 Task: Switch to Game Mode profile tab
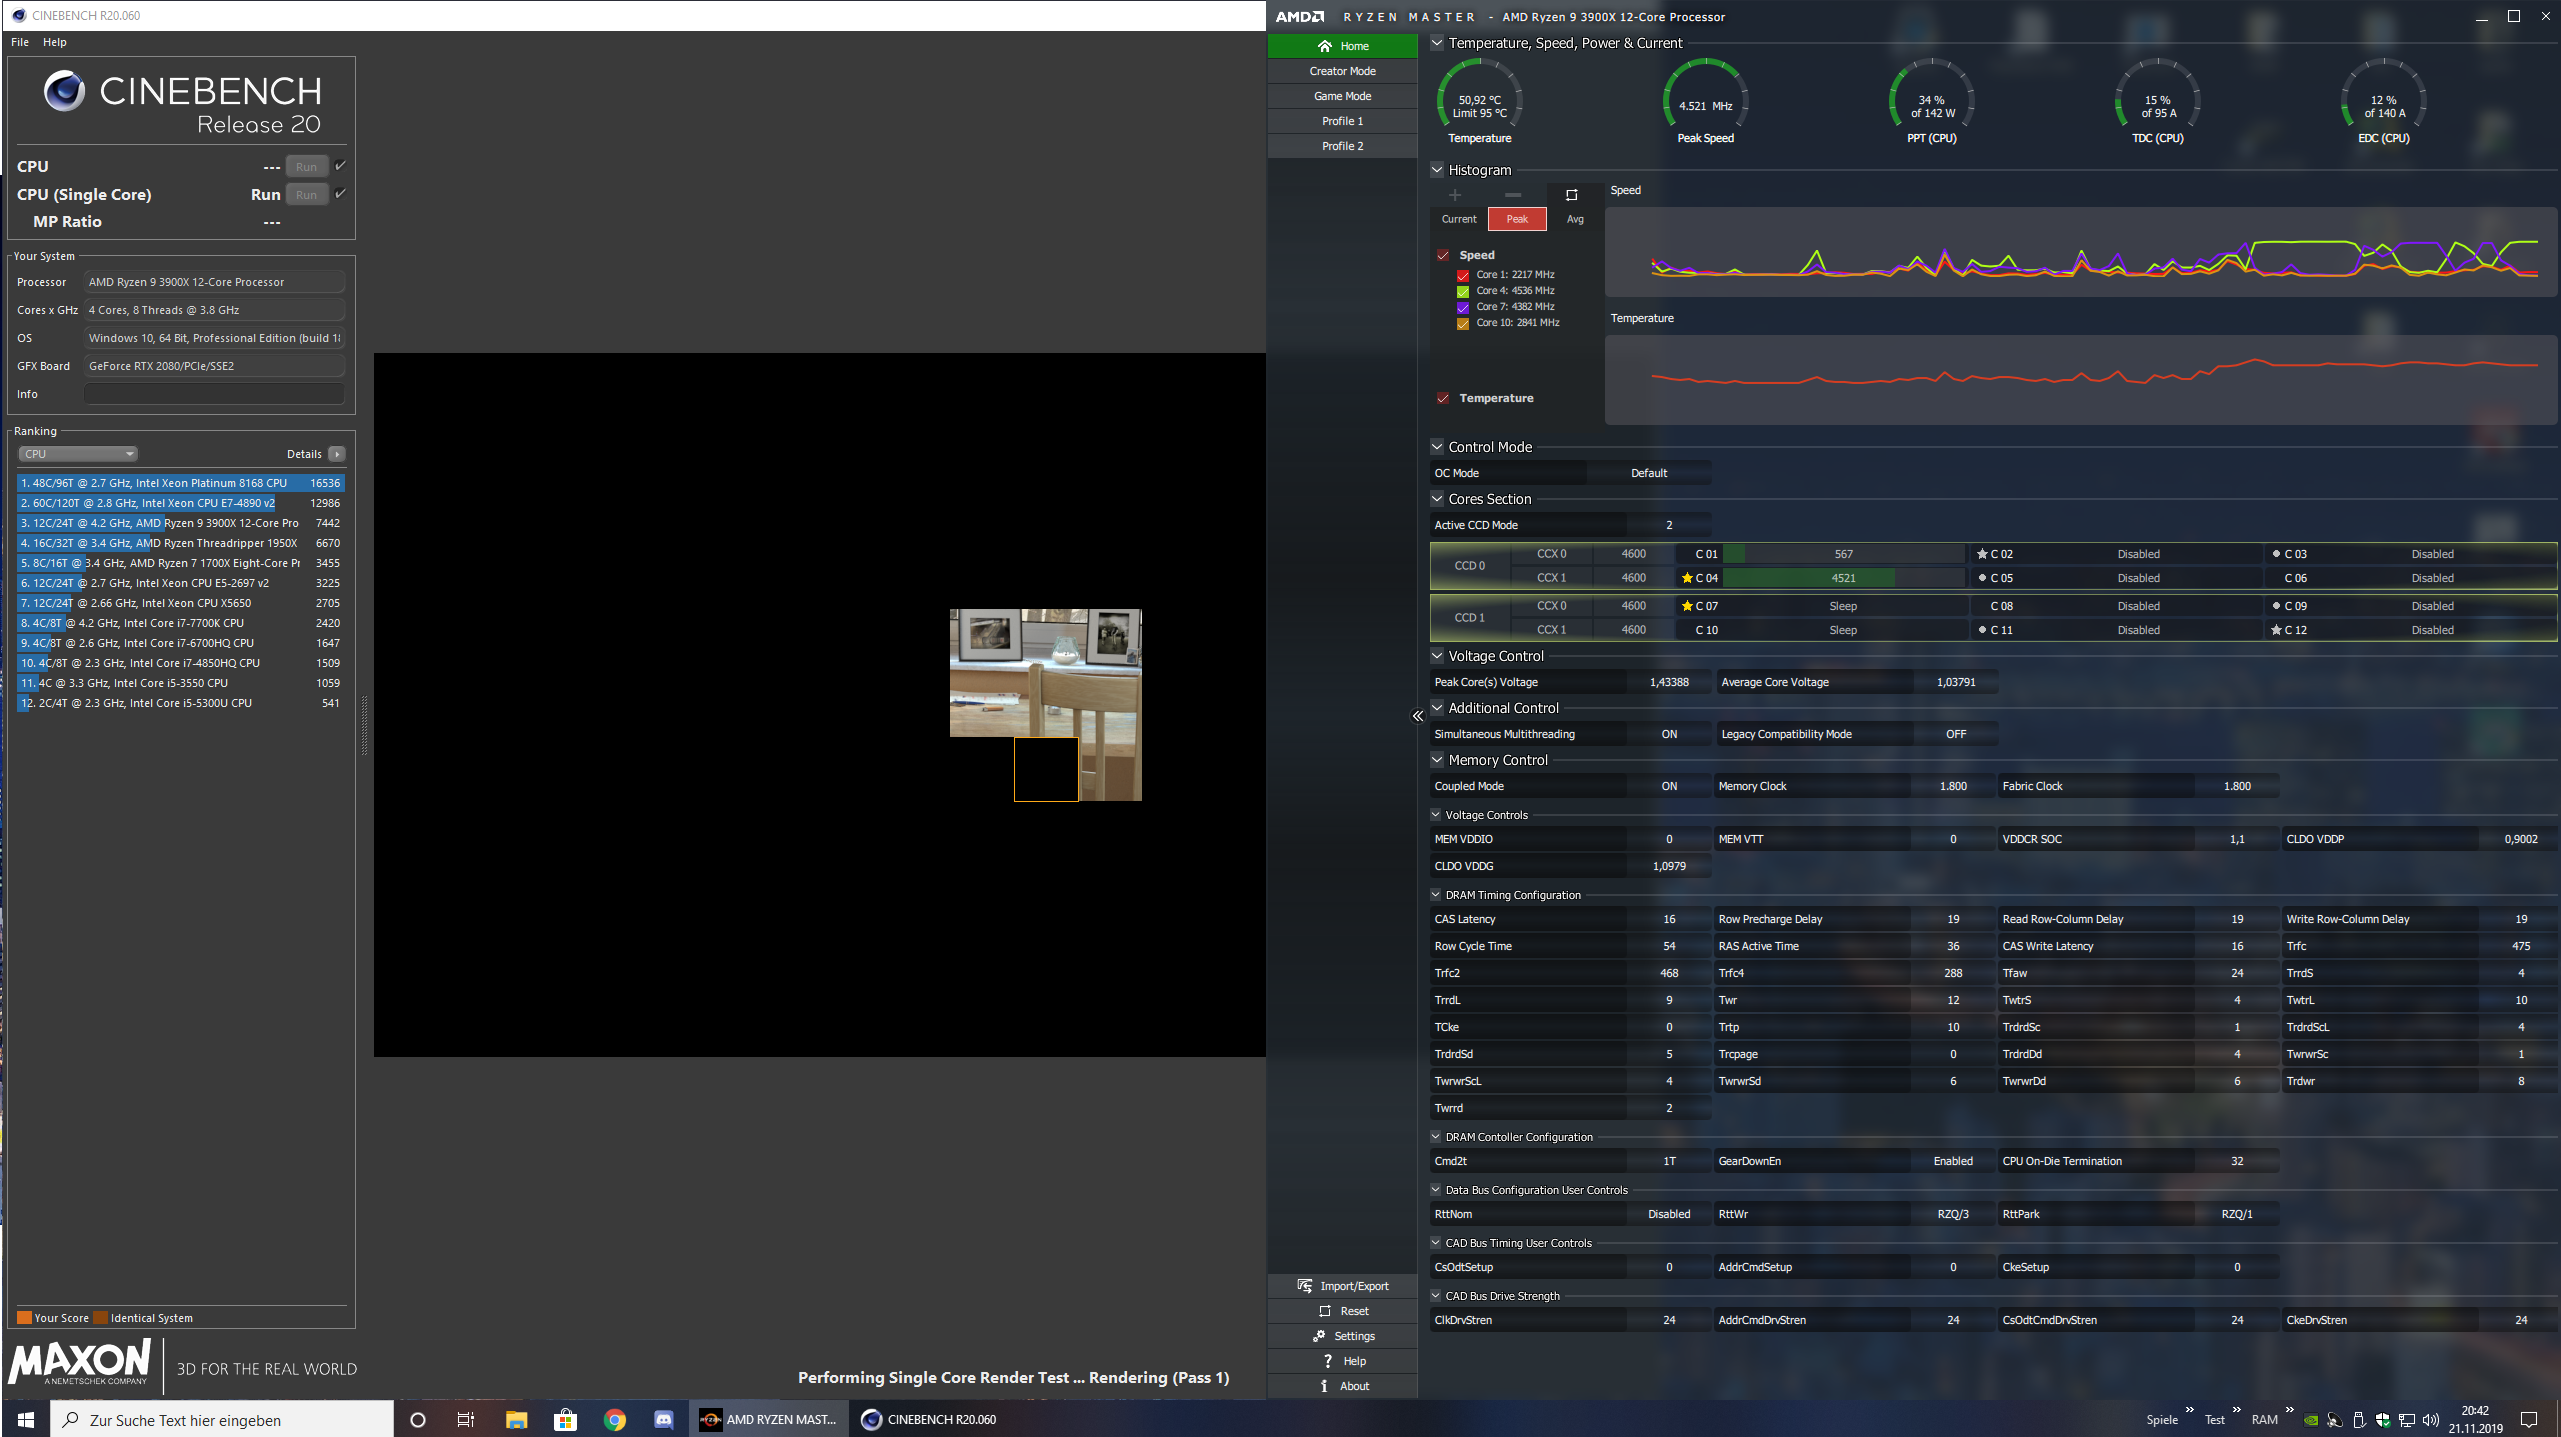coord(1342,96)
